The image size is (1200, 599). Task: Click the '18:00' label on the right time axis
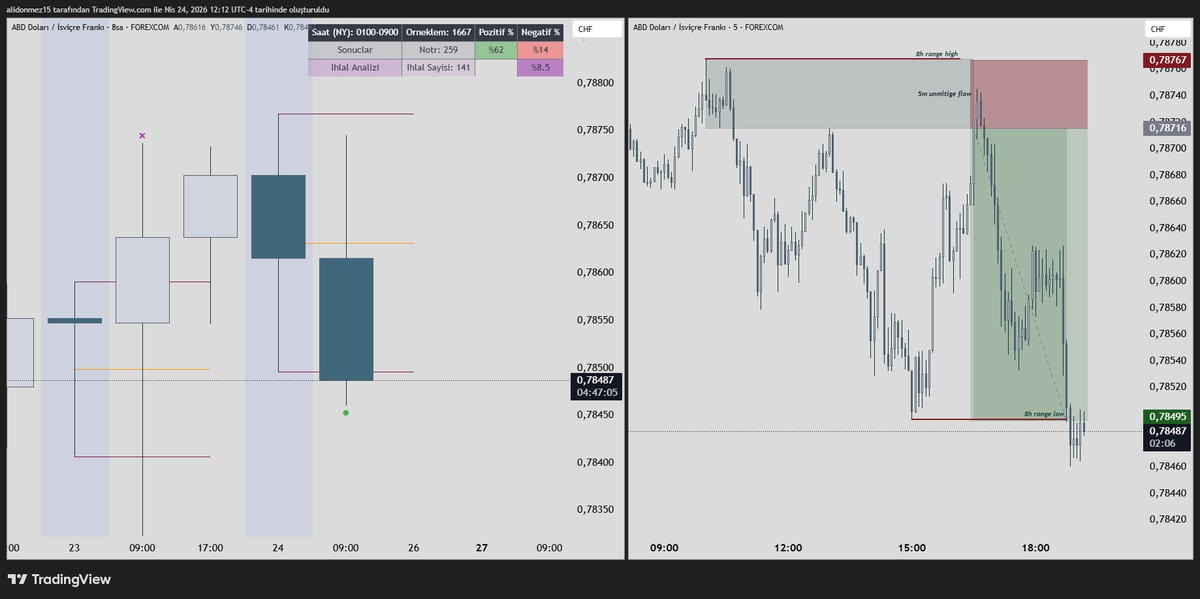pyautogui.click(x=1036, y=548)
